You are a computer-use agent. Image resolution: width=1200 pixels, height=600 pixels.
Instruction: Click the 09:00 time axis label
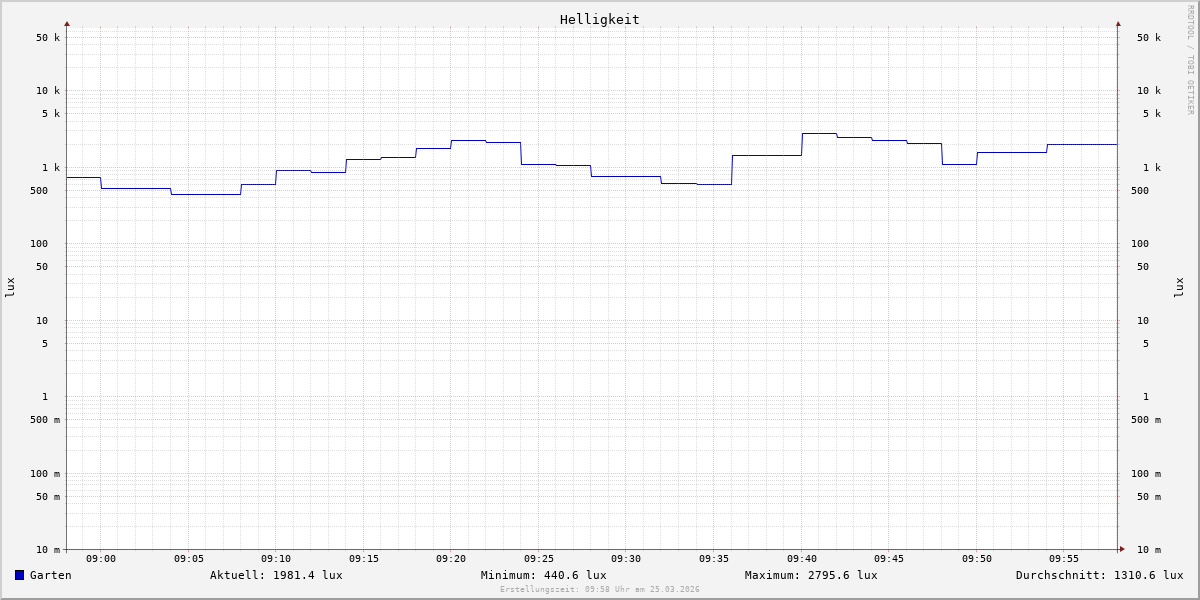point(101,559)
